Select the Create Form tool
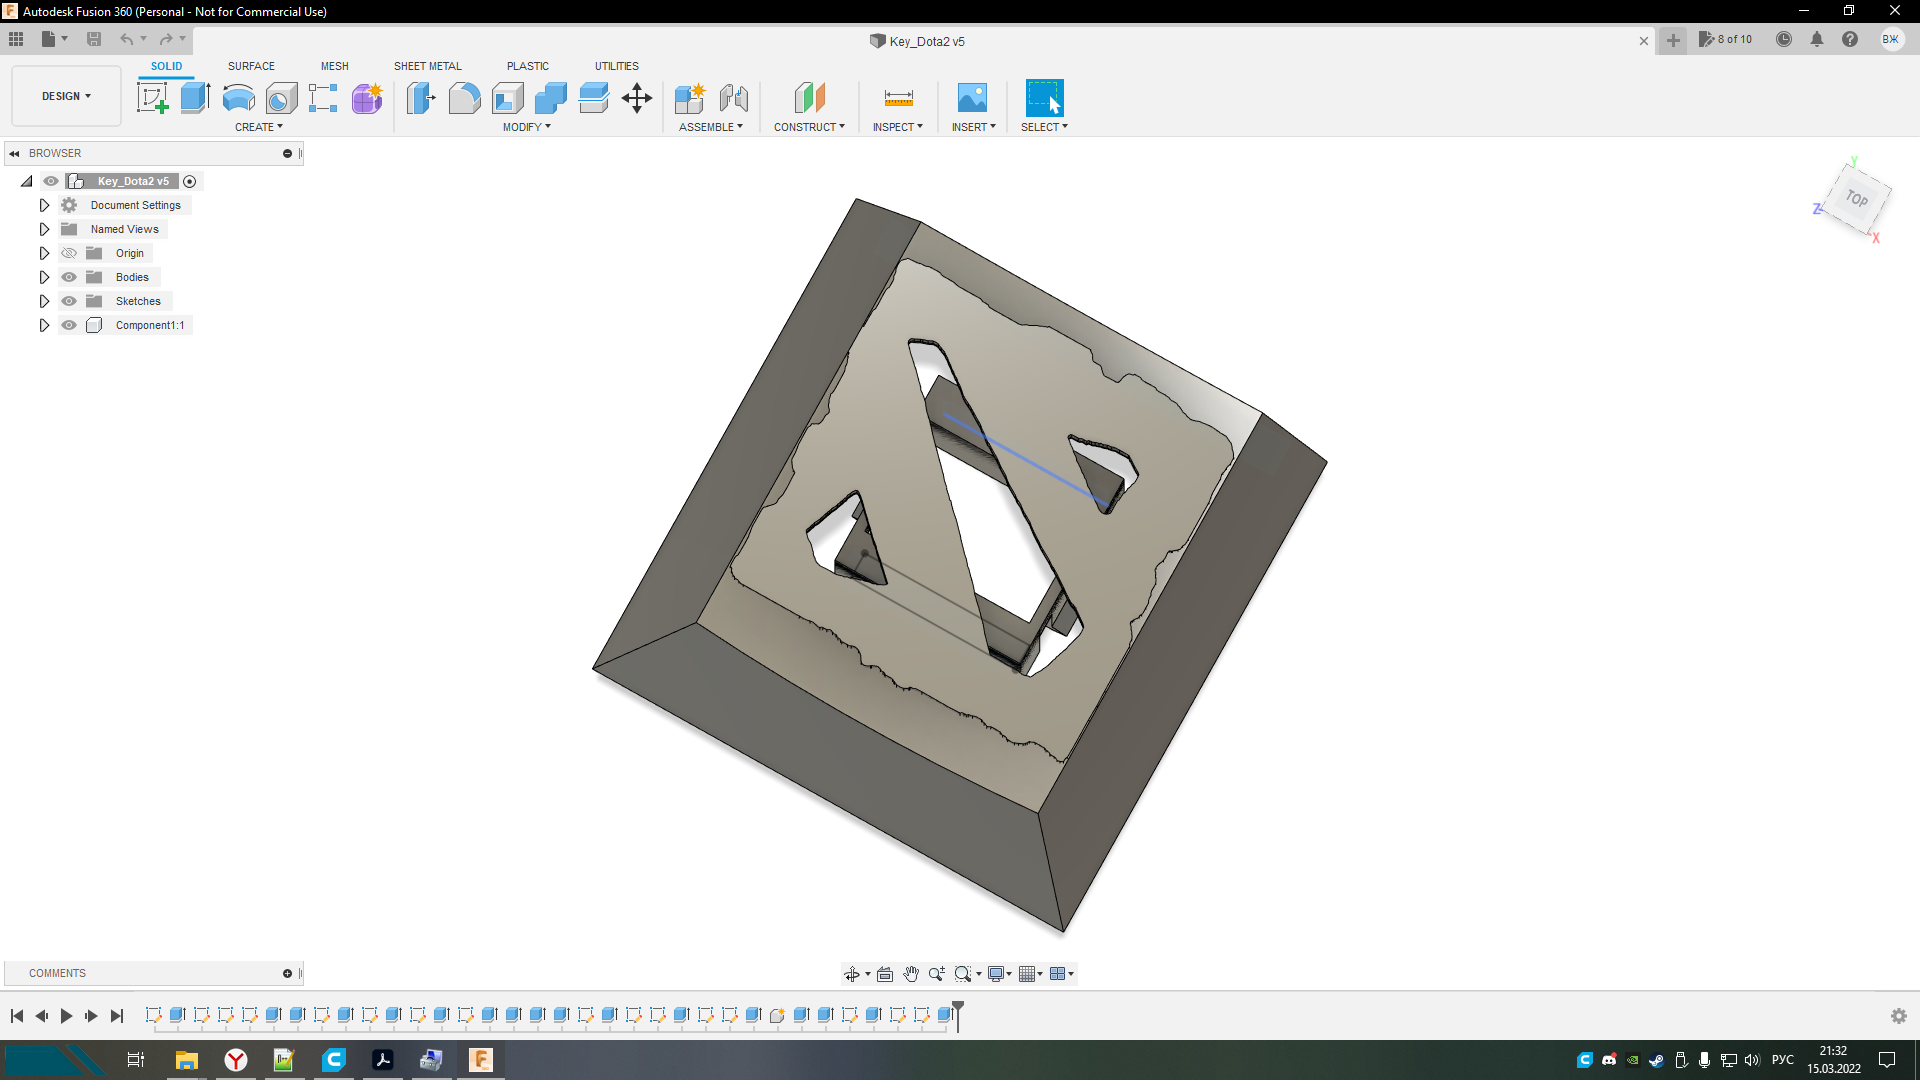Viewport: 1920px width, 1080px height. pos(367,98)
